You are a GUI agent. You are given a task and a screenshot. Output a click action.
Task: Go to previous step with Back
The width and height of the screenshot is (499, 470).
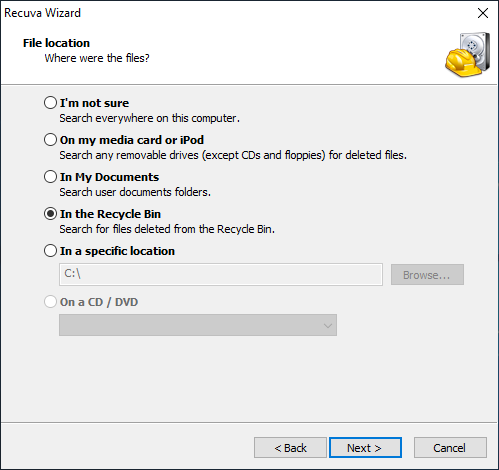click(290, 448)
